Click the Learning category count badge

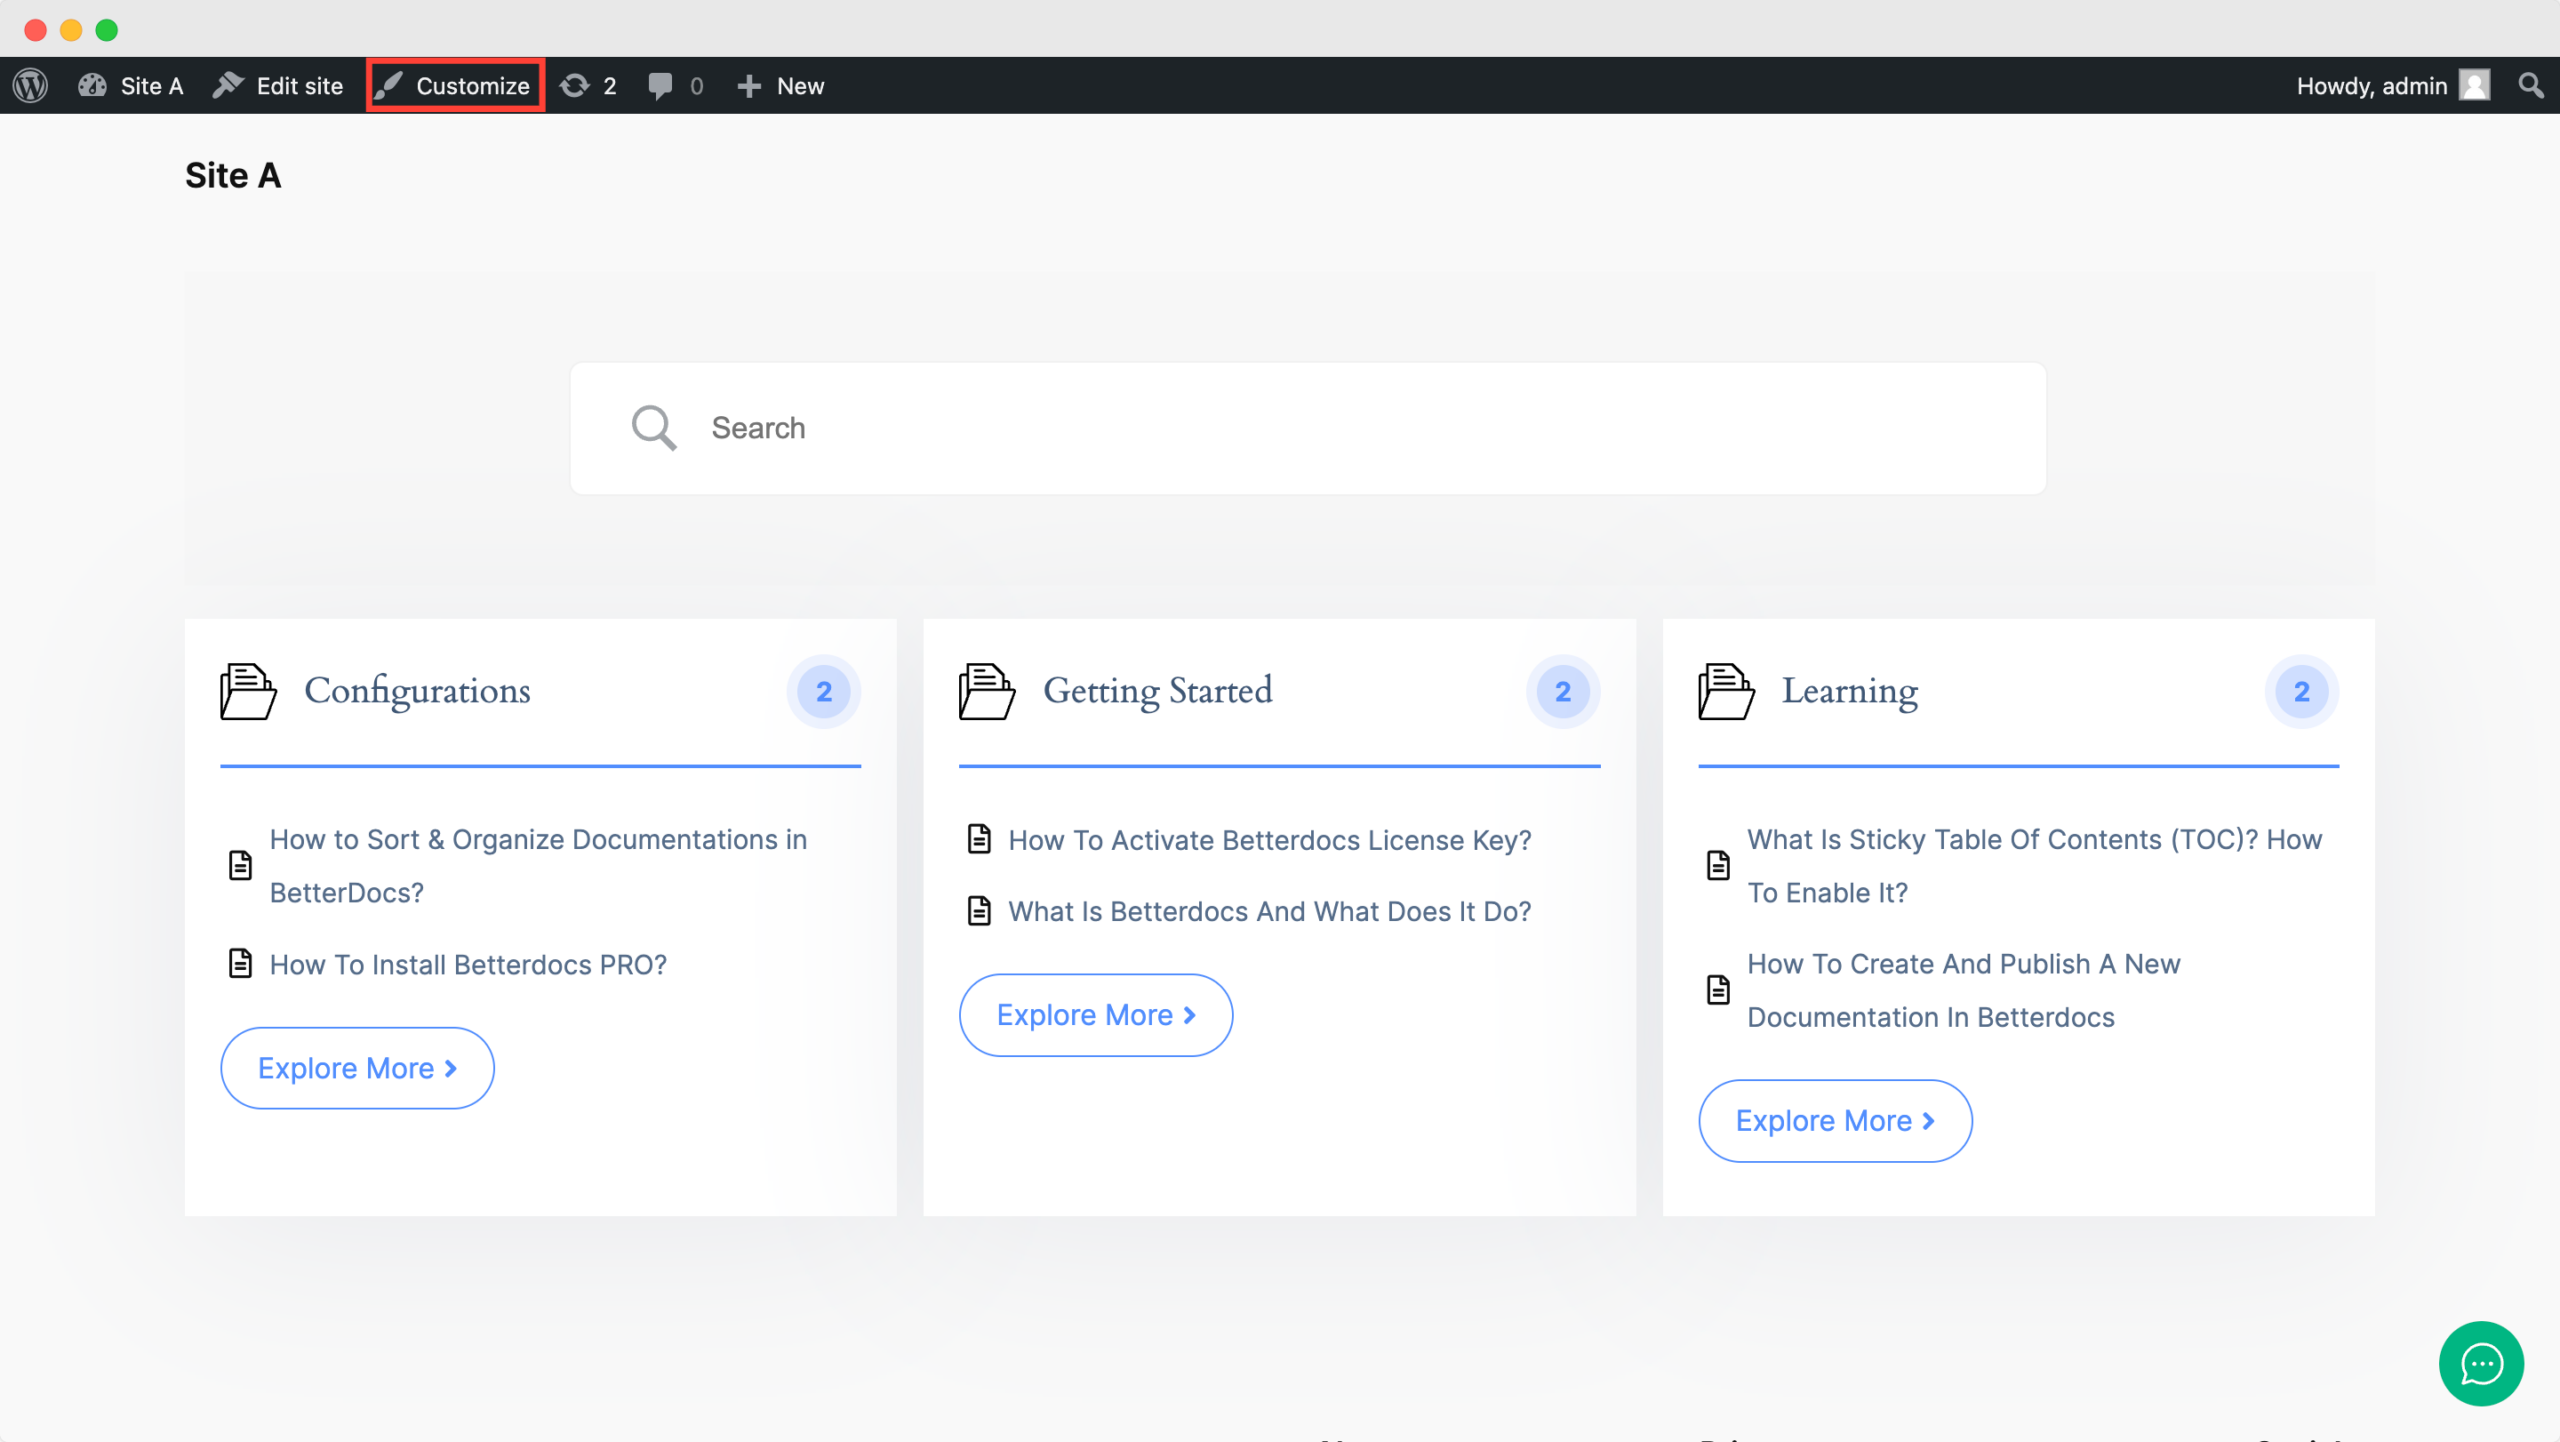[2303, 691]
